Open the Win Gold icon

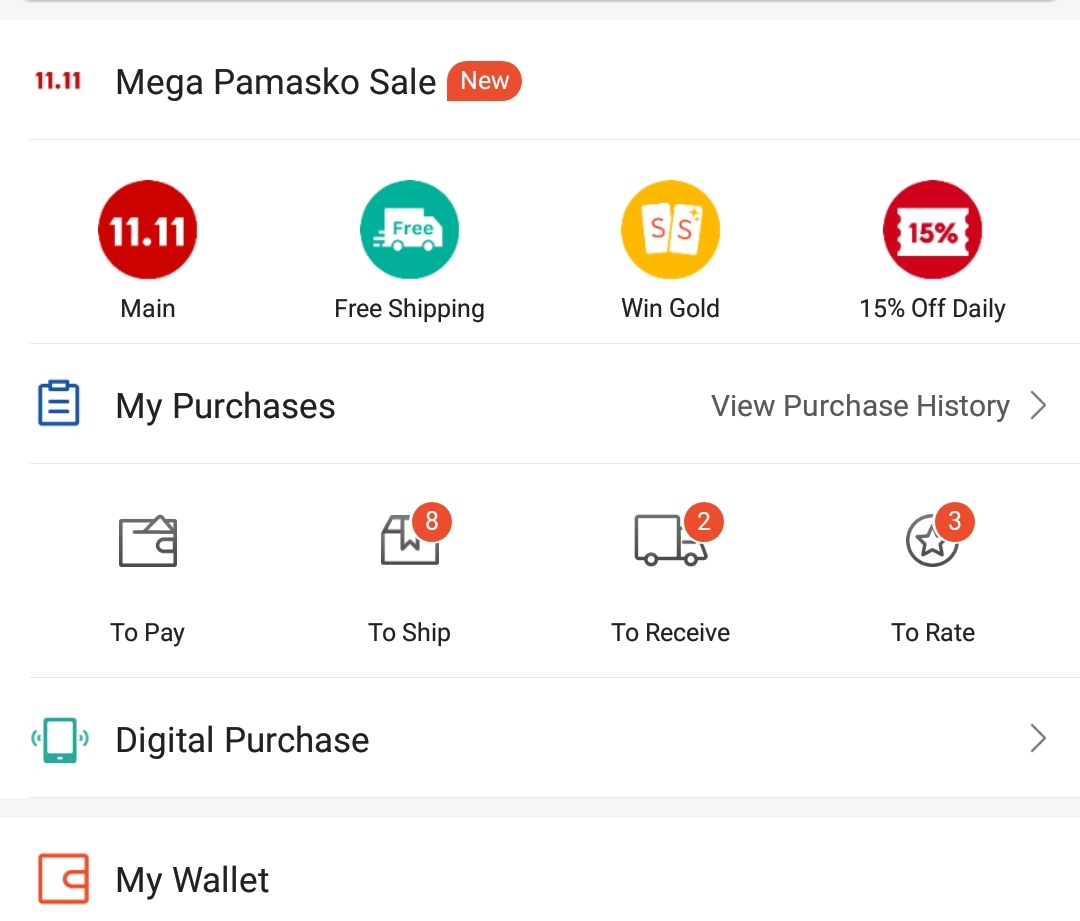[670, 229]
